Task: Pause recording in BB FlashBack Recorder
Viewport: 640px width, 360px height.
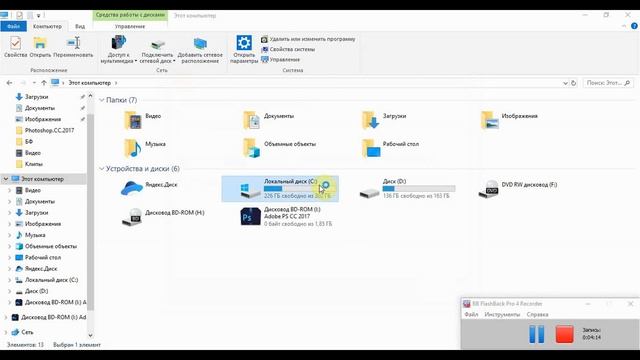Action: [x=537, y=334]
